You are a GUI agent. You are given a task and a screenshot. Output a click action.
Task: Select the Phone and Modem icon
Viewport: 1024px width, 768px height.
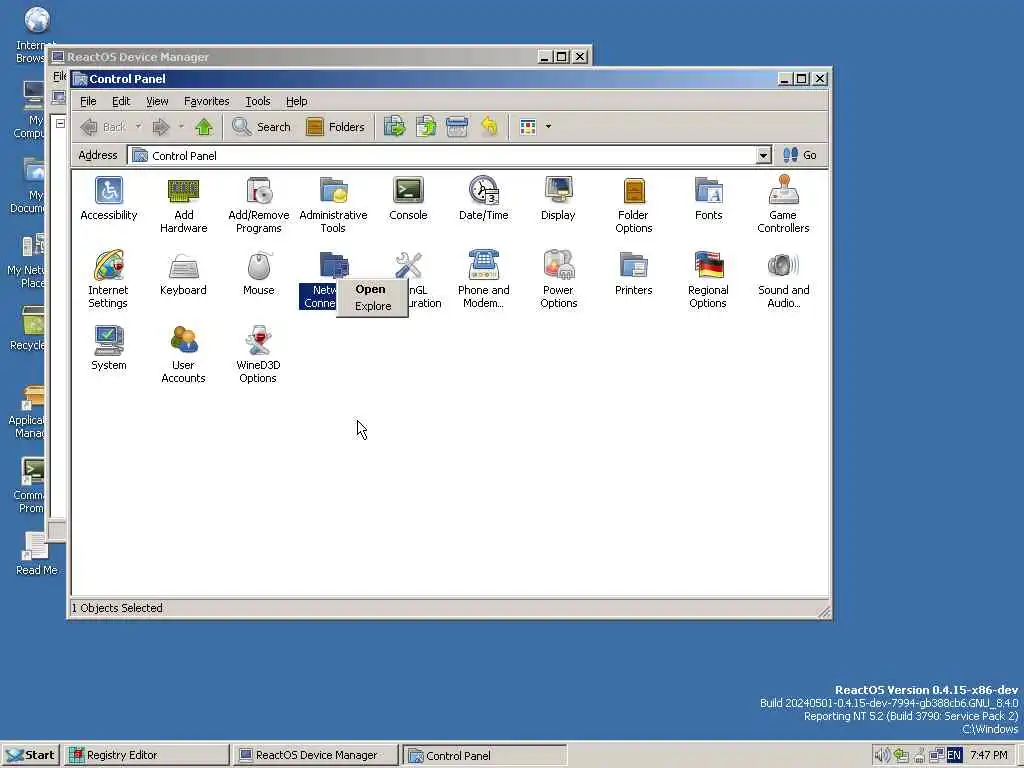coord(483,280)
